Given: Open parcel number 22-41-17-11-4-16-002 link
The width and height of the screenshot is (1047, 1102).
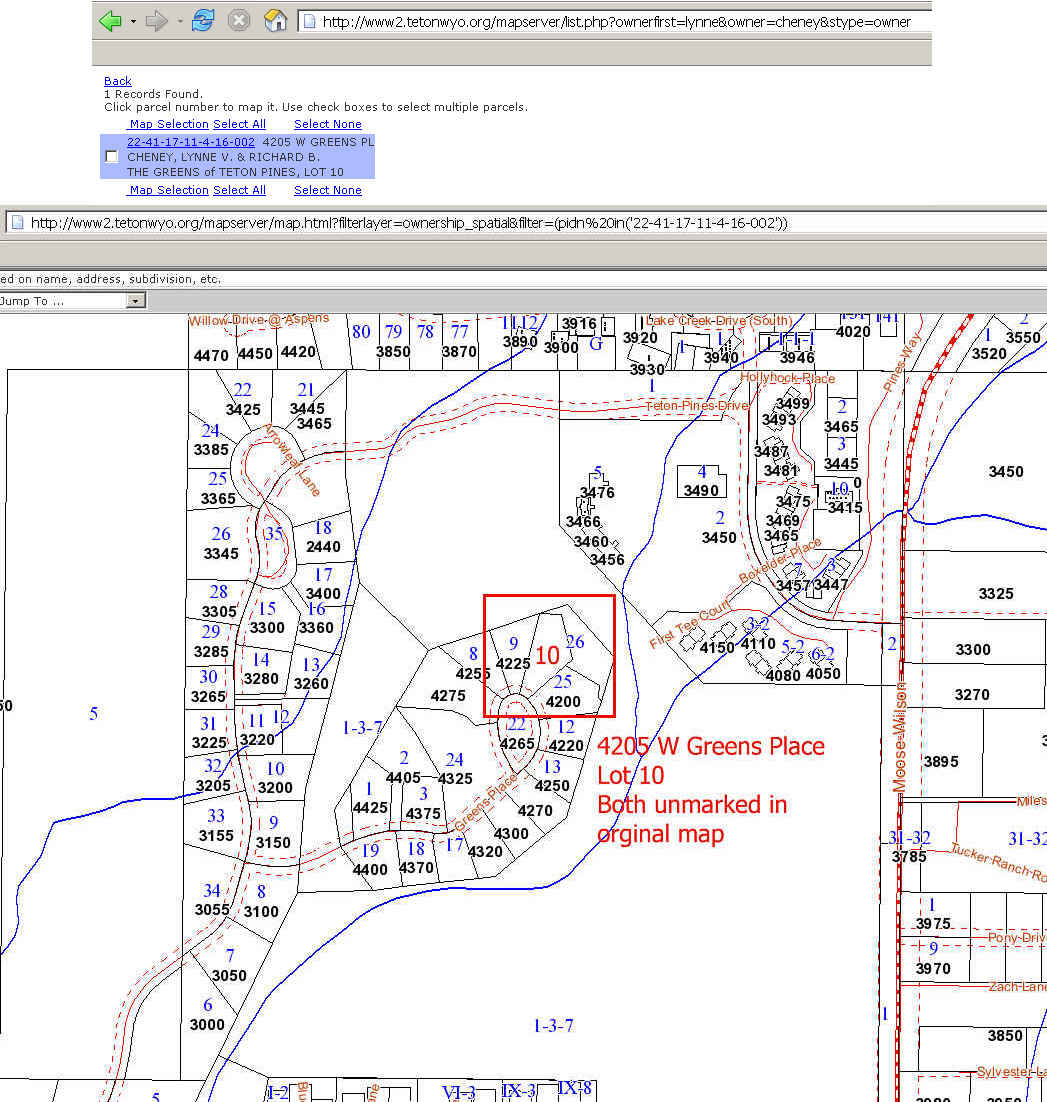Looking at the screenshot, I should pos(190,142).
